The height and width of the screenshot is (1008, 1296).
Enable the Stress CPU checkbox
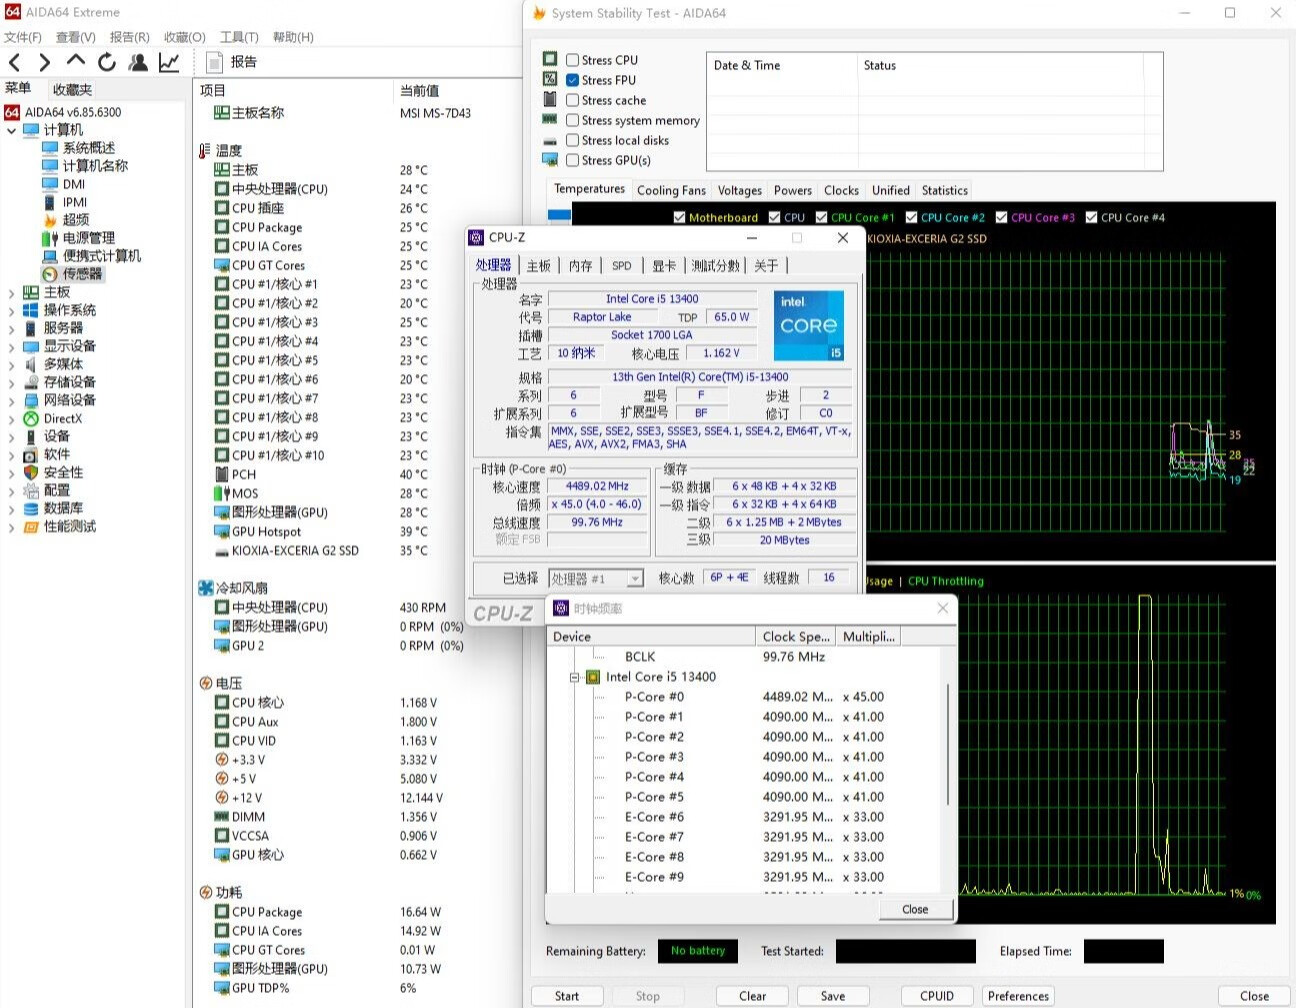[x=573, y=60]
